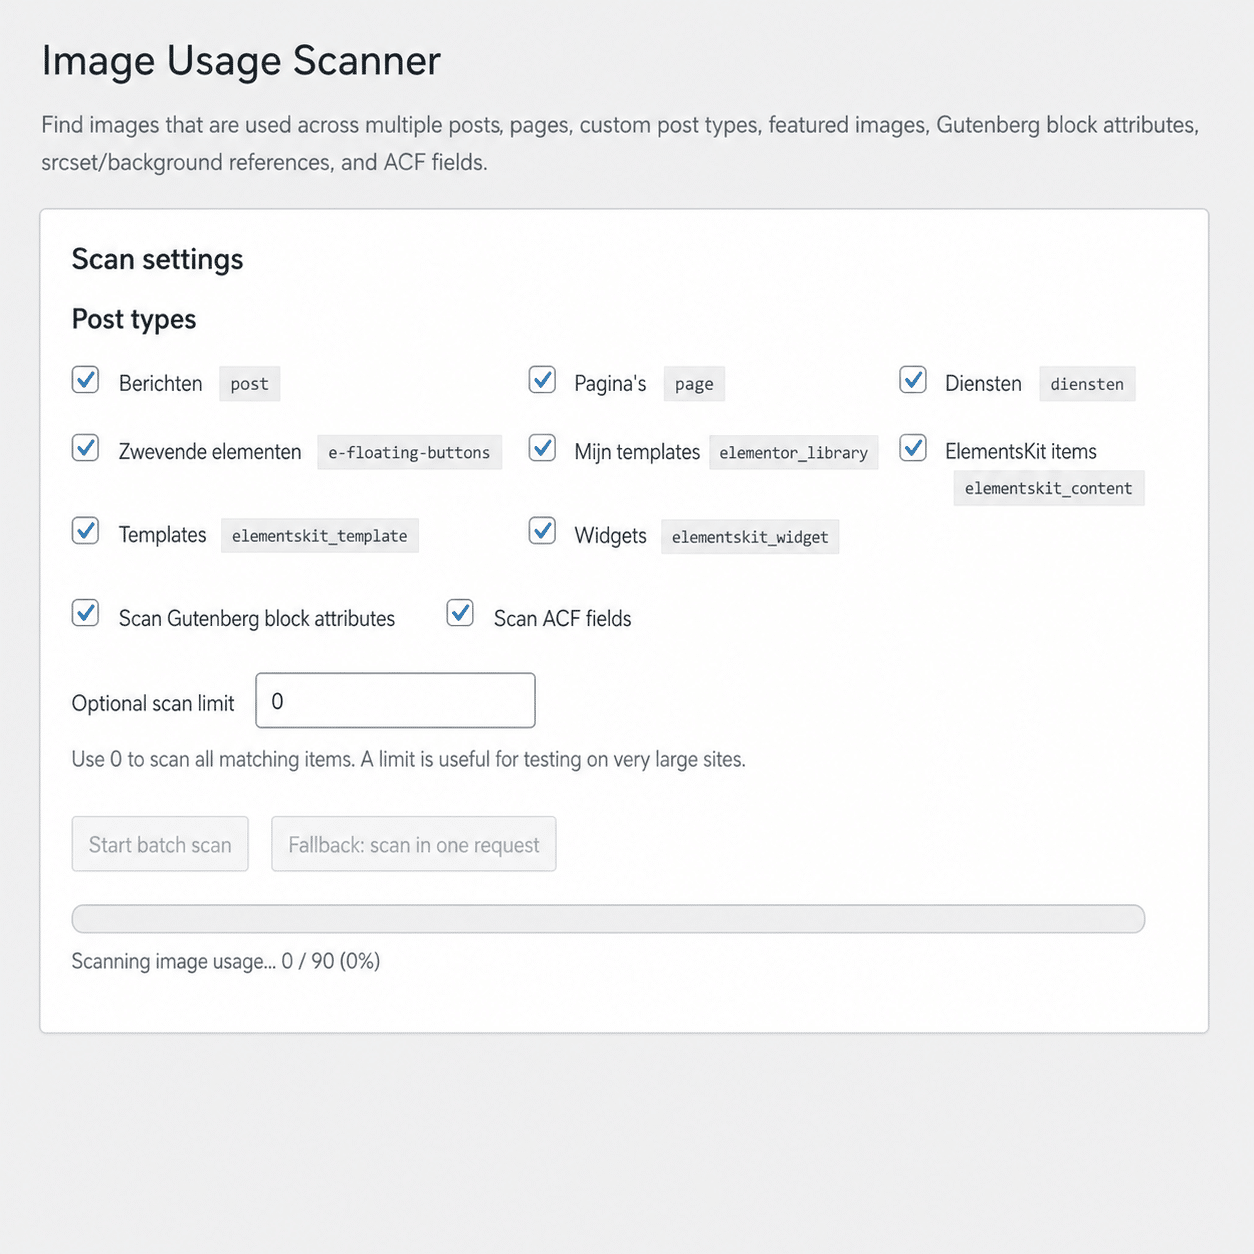Click the Optional scan limit field

[x=395, y=701]
